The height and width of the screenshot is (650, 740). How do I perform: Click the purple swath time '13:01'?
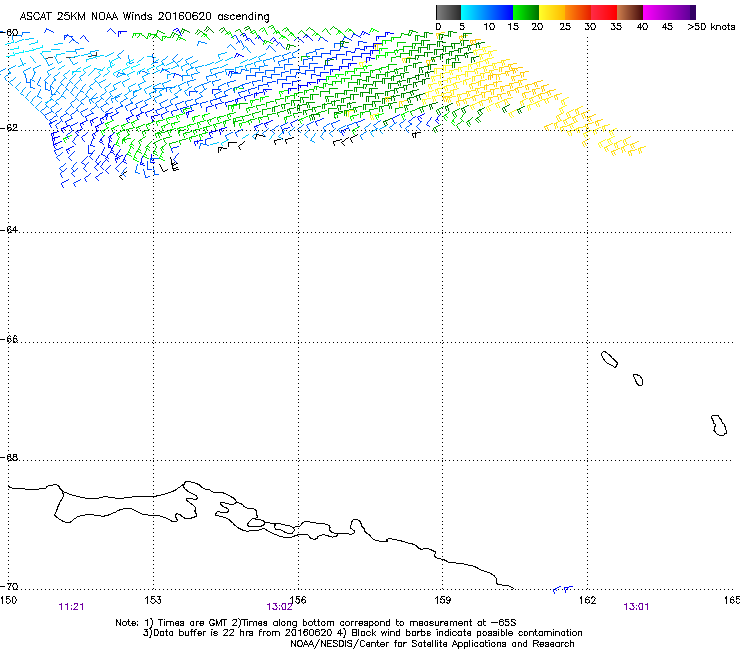[x=636, y=607]
